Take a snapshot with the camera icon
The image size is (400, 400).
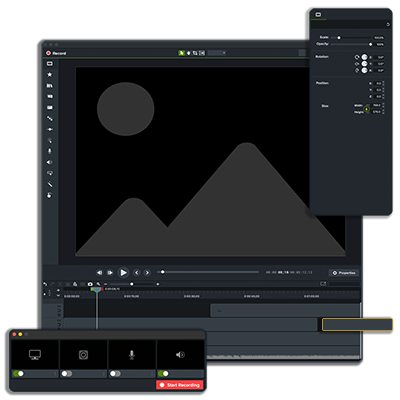point(90,284)
